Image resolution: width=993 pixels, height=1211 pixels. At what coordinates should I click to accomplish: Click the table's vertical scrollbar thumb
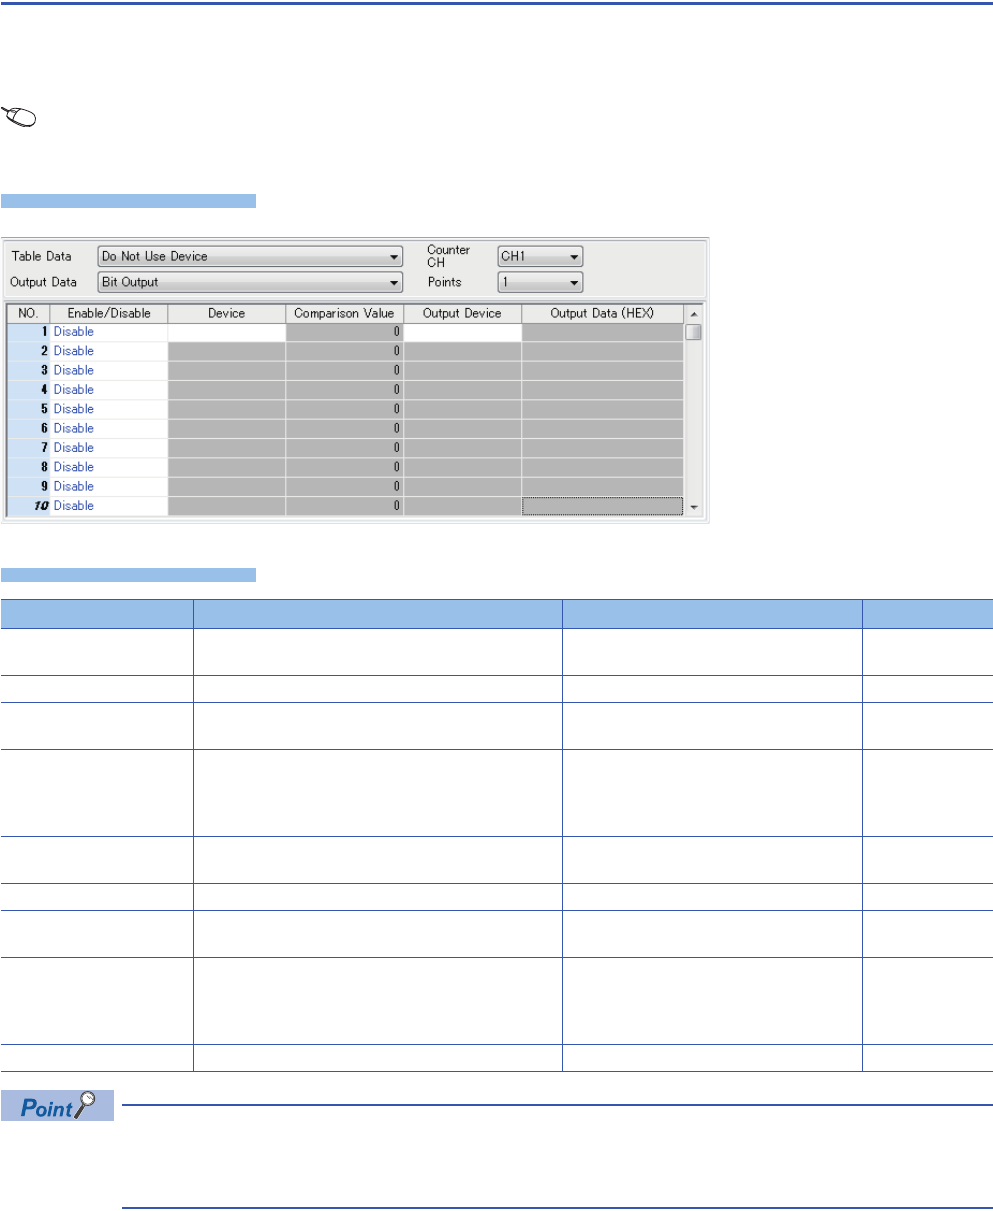click(694, 333)
